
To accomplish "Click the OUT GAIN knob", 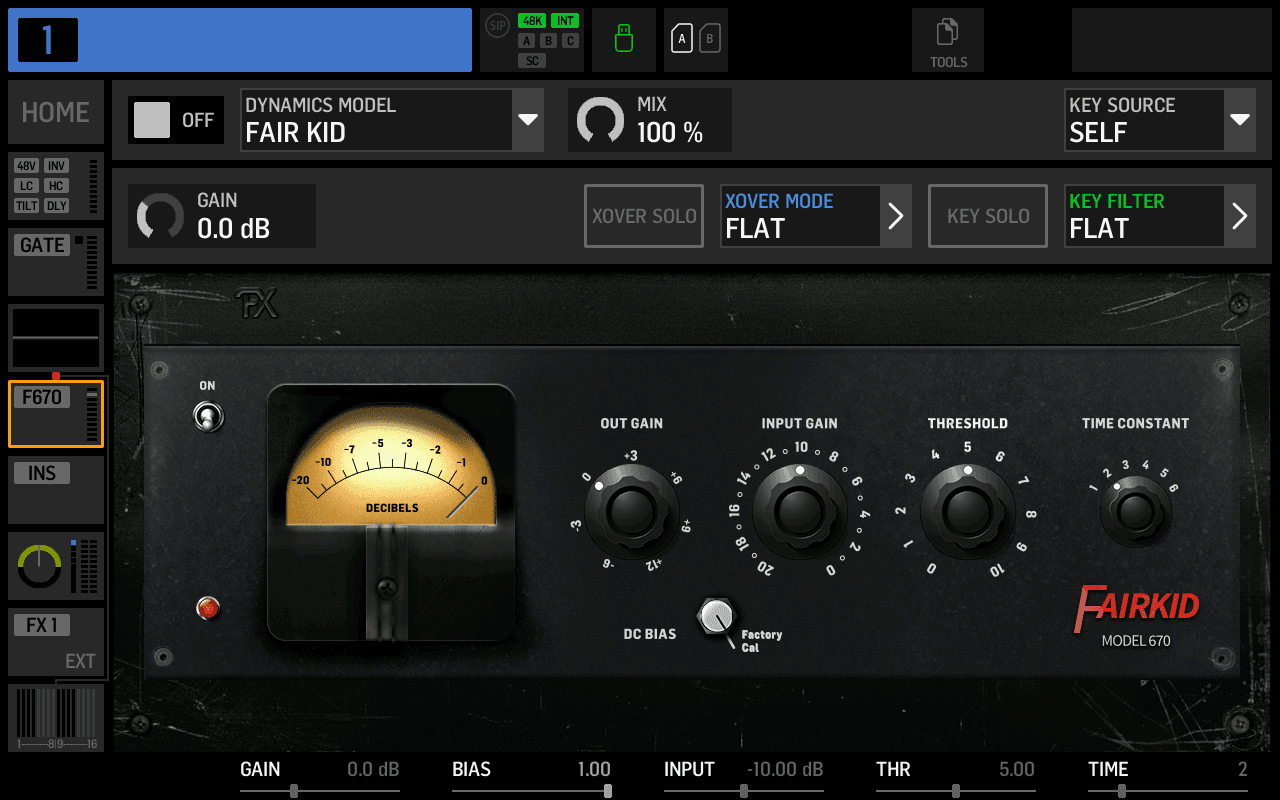I will point(631,513).
